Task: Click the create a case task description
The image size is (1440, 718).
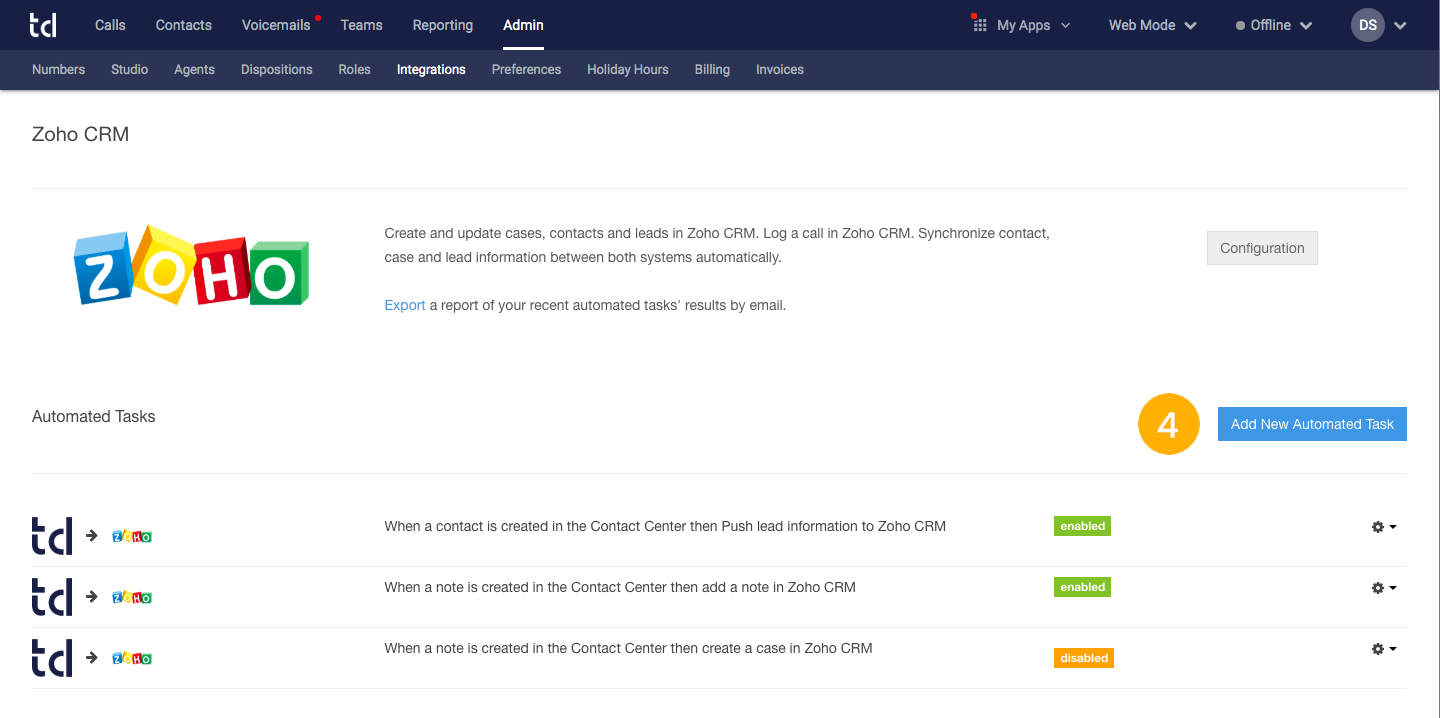Action: coord(628,648)
